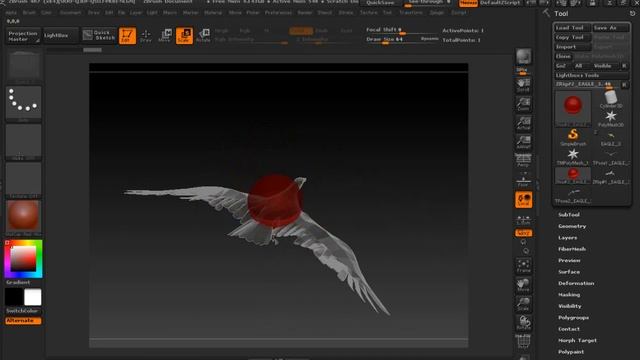Image resolution: width=640 pixels, height=360 pixels.
Task: Expand the Polypaint section
Action: coord(571,352)
